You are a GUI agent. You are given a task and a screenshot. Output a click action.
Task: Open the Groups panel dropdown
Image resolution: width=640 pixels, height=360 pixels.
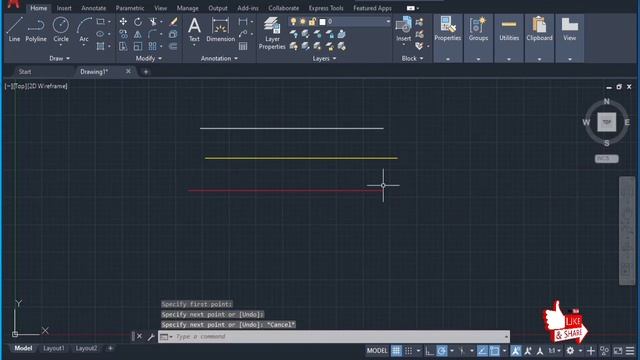pyautogui.click(x=478, y=59)
